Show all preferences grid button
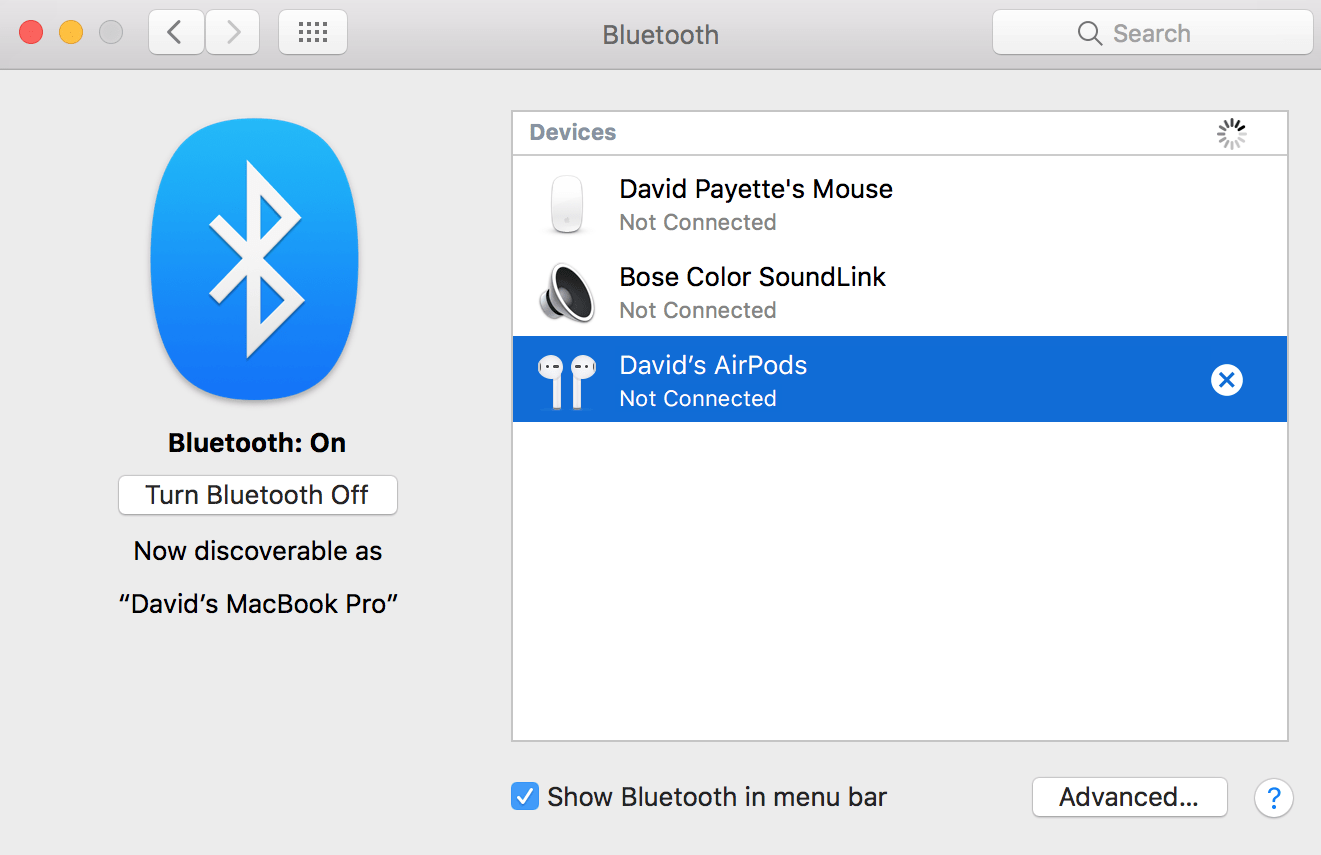 (313, 33)
